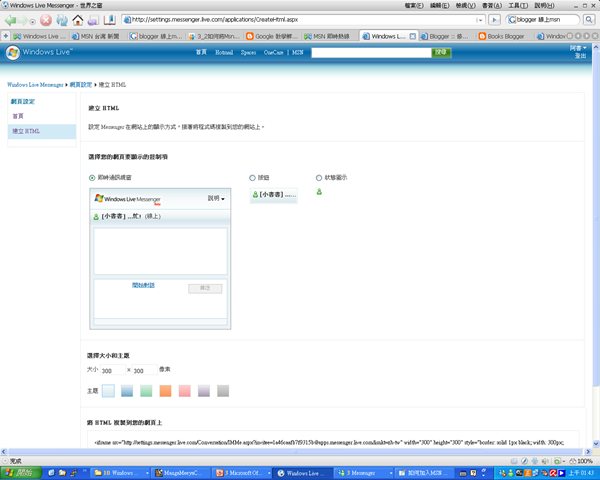Viewport: 600px width, 480px height.
Task: Click the green 搜尋 search button
Action: click(441, 52)
